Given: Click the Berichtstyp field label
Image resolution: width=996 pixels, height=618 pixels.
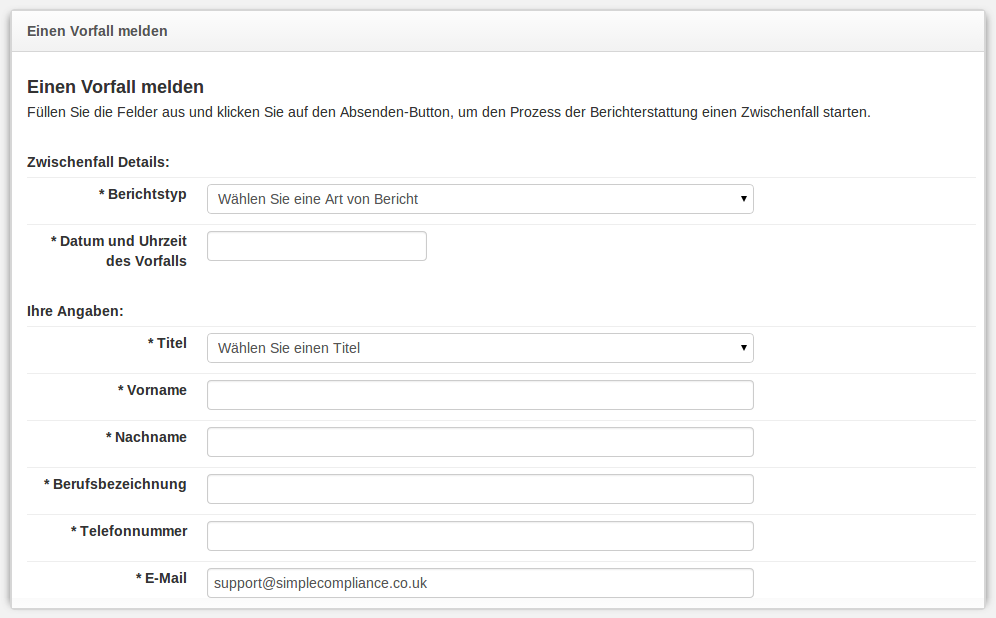Looking at the screenshot, I should [x=143, y=194].
